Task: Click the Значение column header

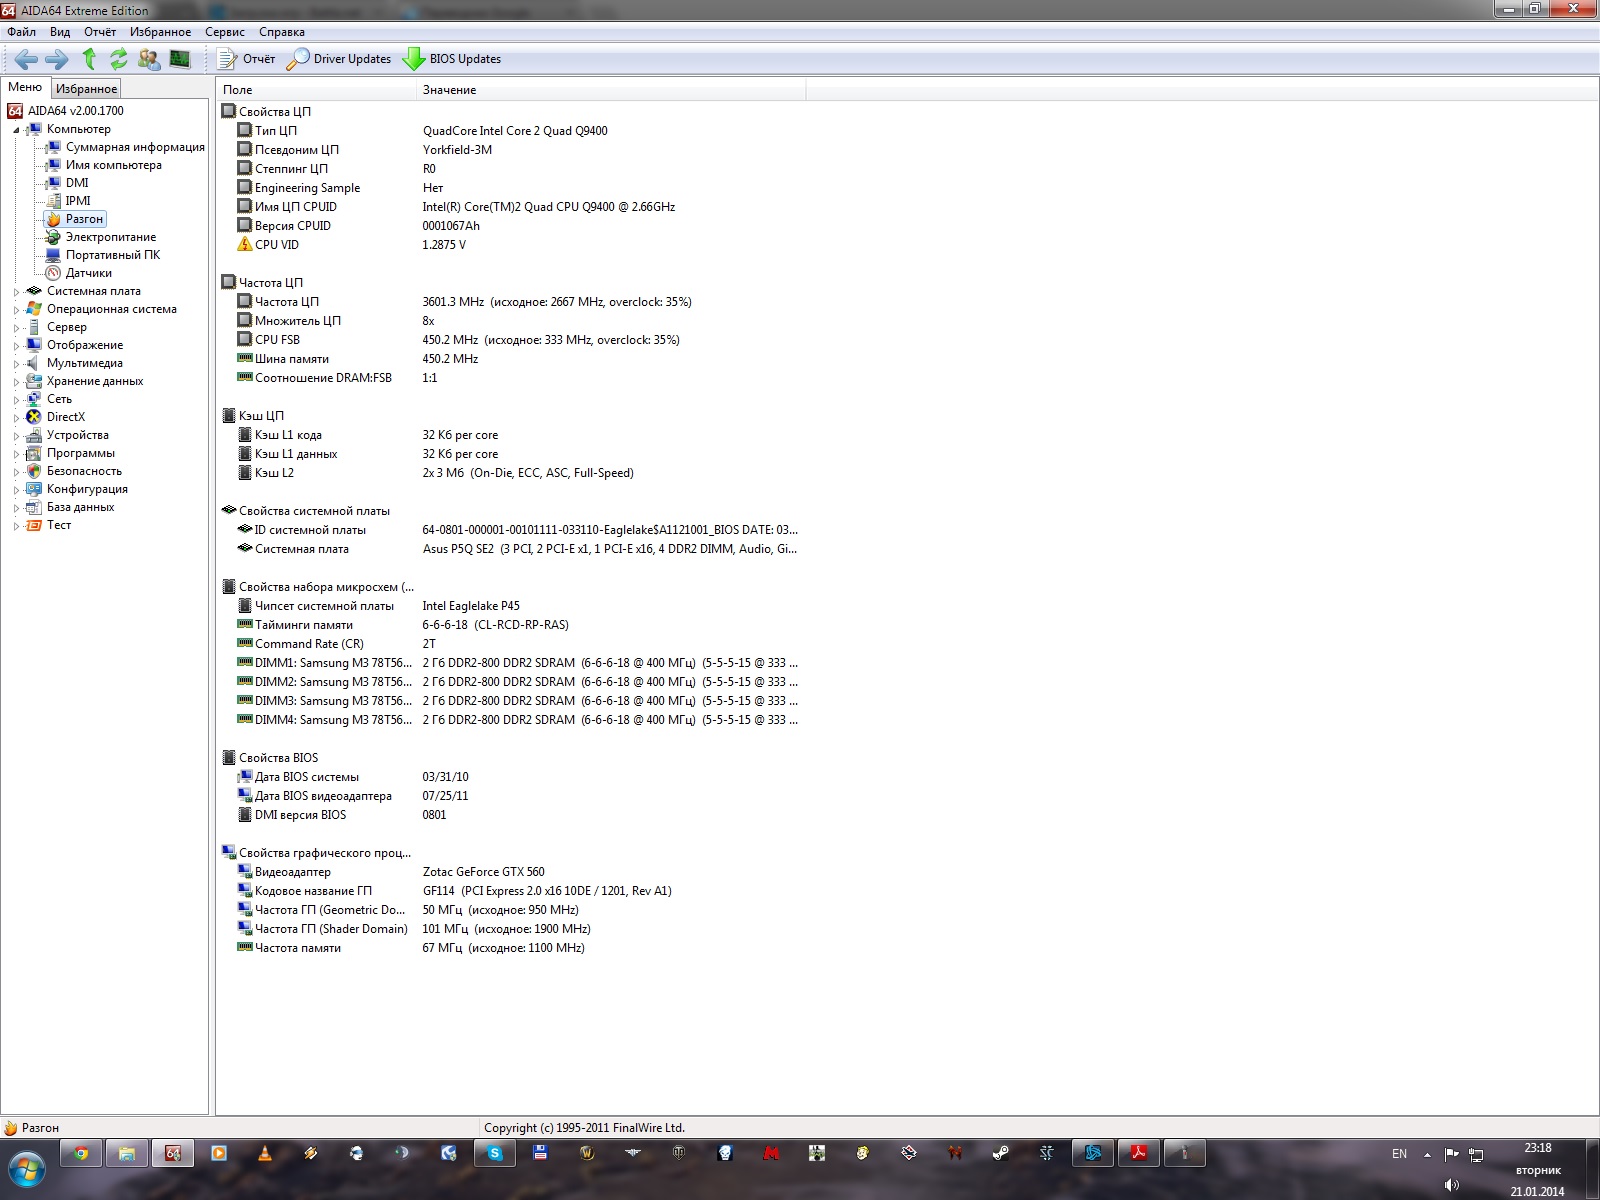Action: pos(611,90)
